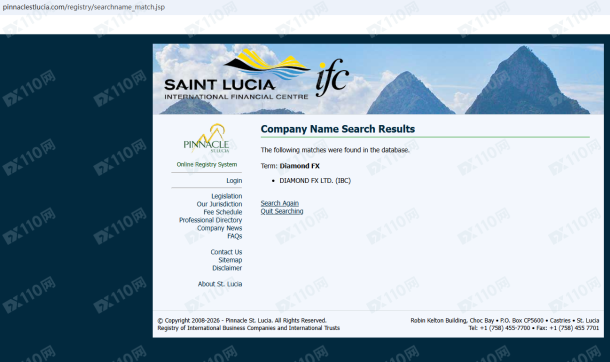The width and height of the screenshot is (610, 362).
Task: Go to Our Jurisdiction page
Action: (219, 204)
